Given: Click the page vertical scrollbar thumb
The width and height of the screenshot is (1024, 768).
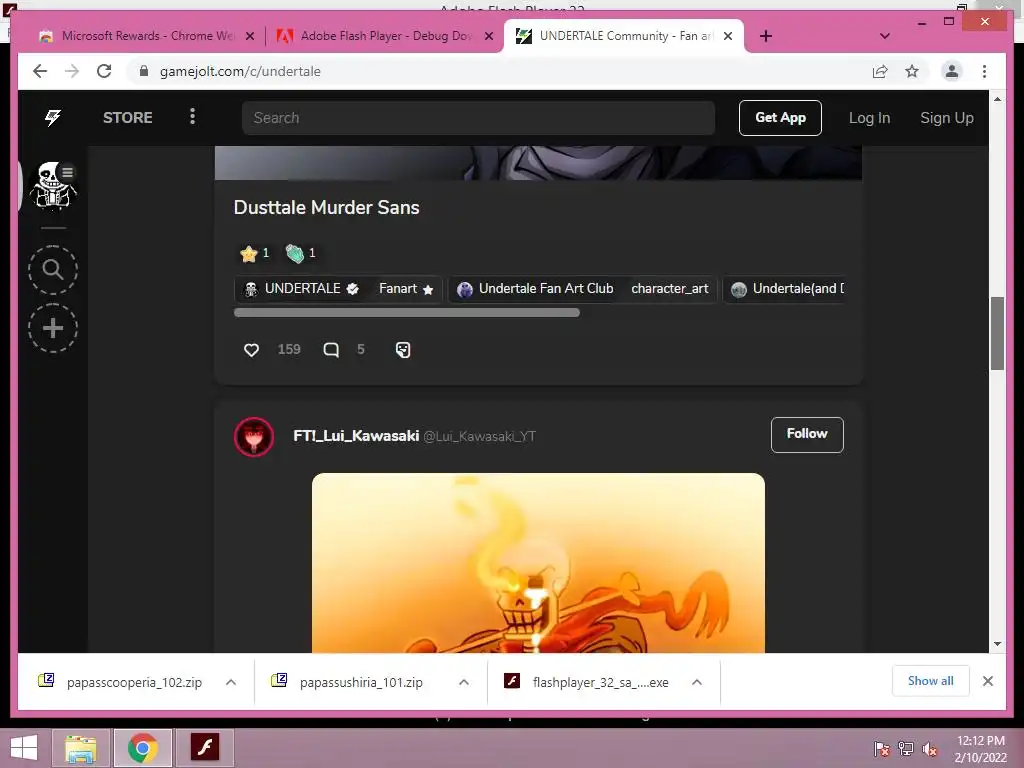Looking at the screenshot, I should point(997,333).
